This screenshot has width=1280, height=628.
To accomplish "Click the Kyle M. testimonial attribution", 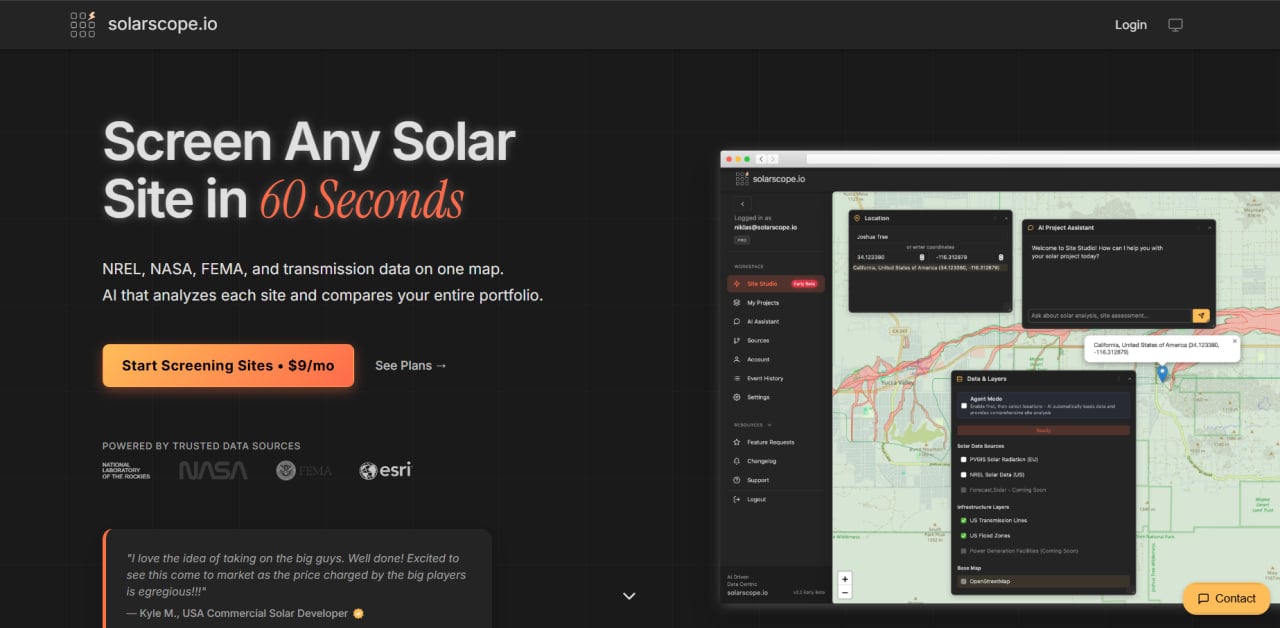I will click(245, 612).
